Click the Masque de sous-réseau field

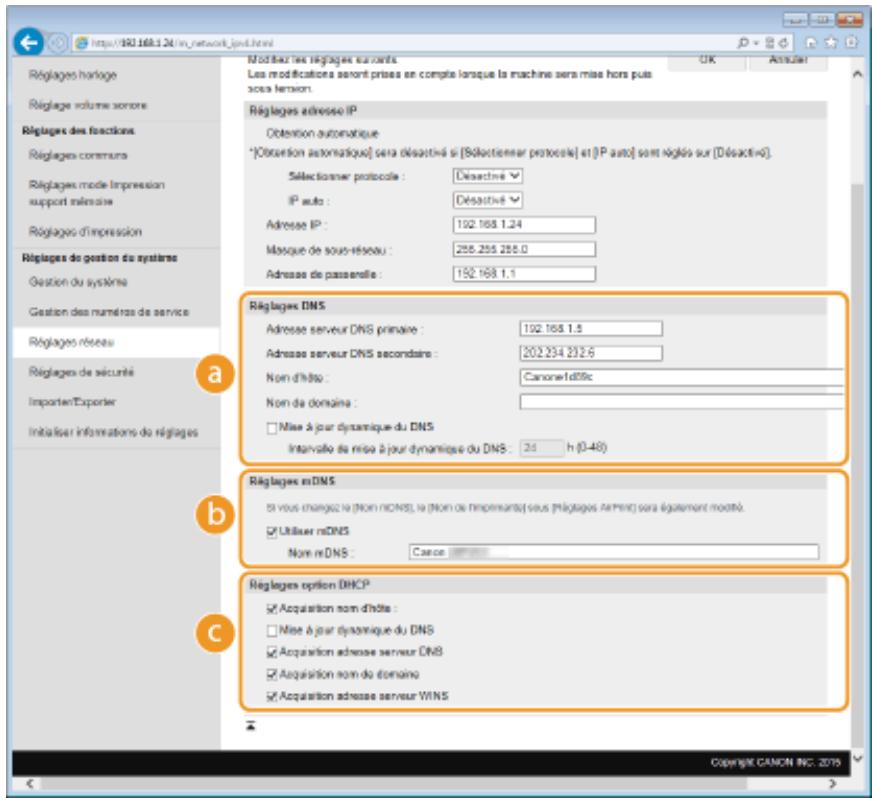click(524, 249)
